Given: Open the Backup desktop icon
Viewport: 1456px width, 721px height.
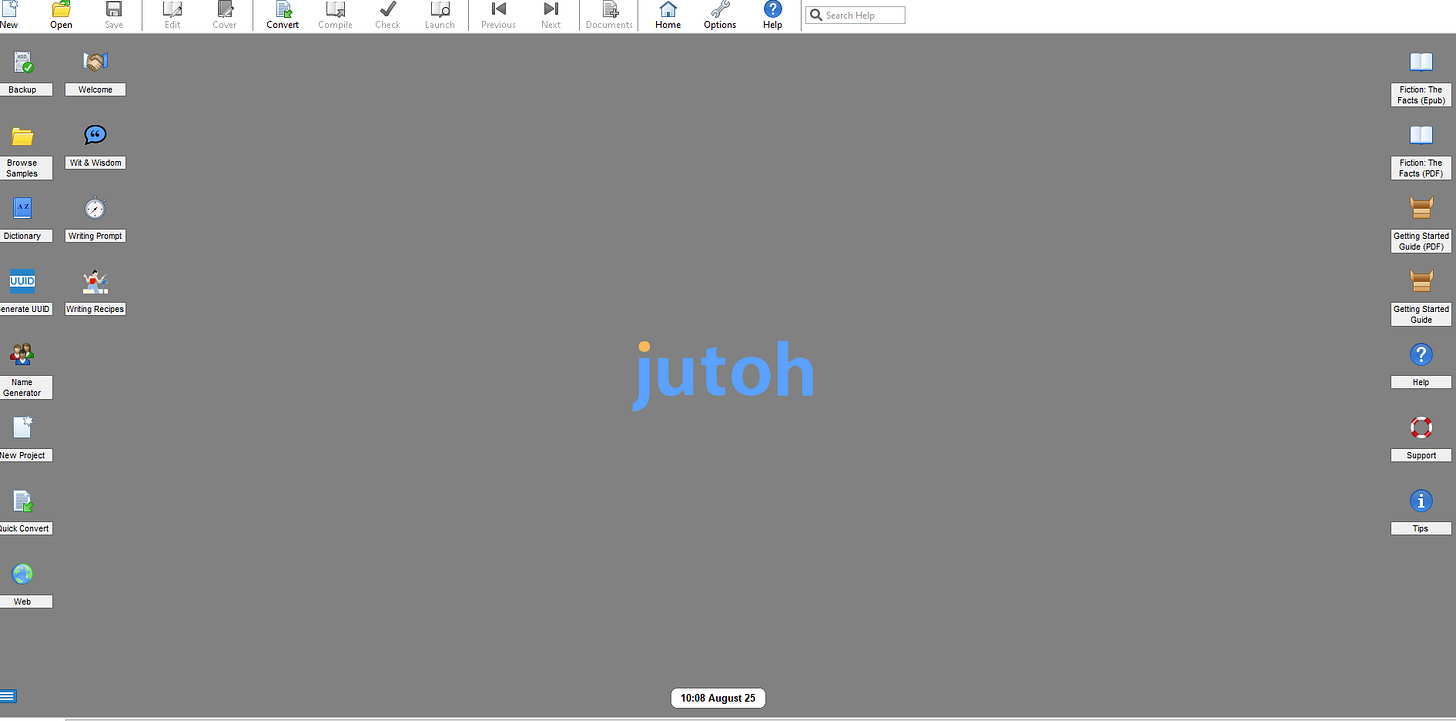Looking at the screenshot, I should pyautogui.click(x=22, y=63).
